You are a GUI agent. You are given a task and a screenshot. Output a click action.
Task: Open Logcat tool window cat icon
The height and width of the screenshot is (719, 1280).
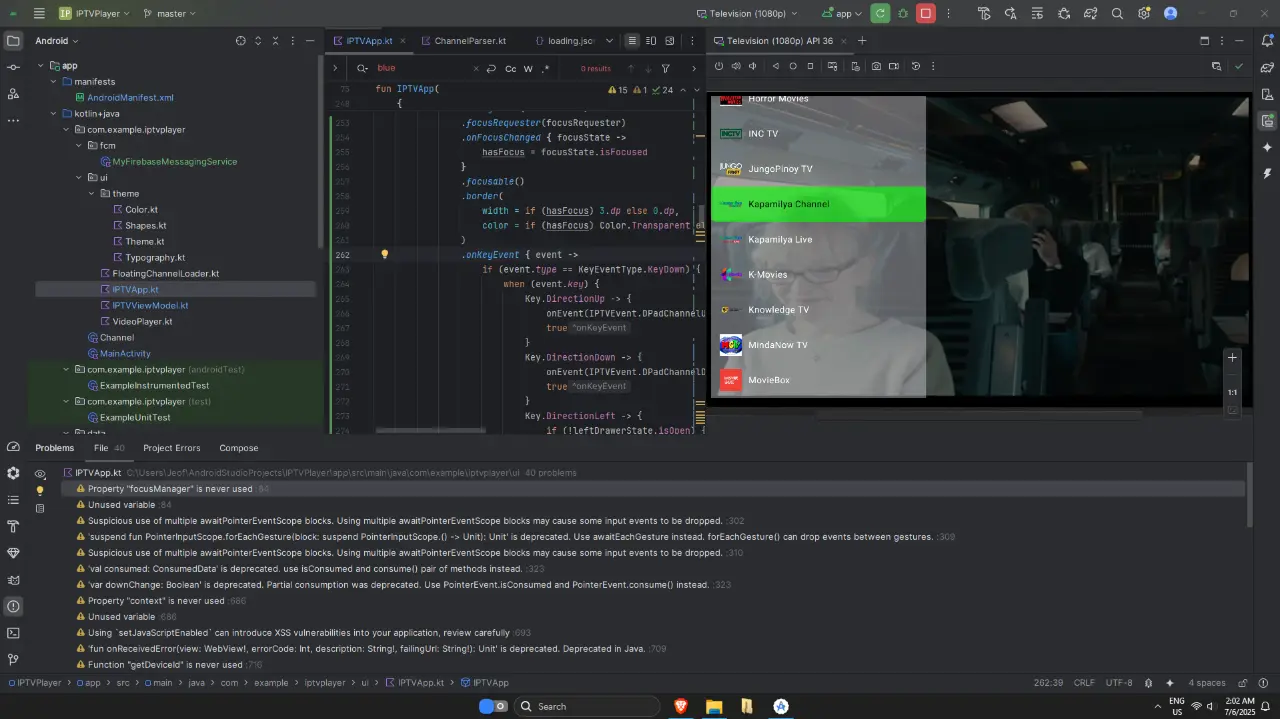(x=13, y=580)
